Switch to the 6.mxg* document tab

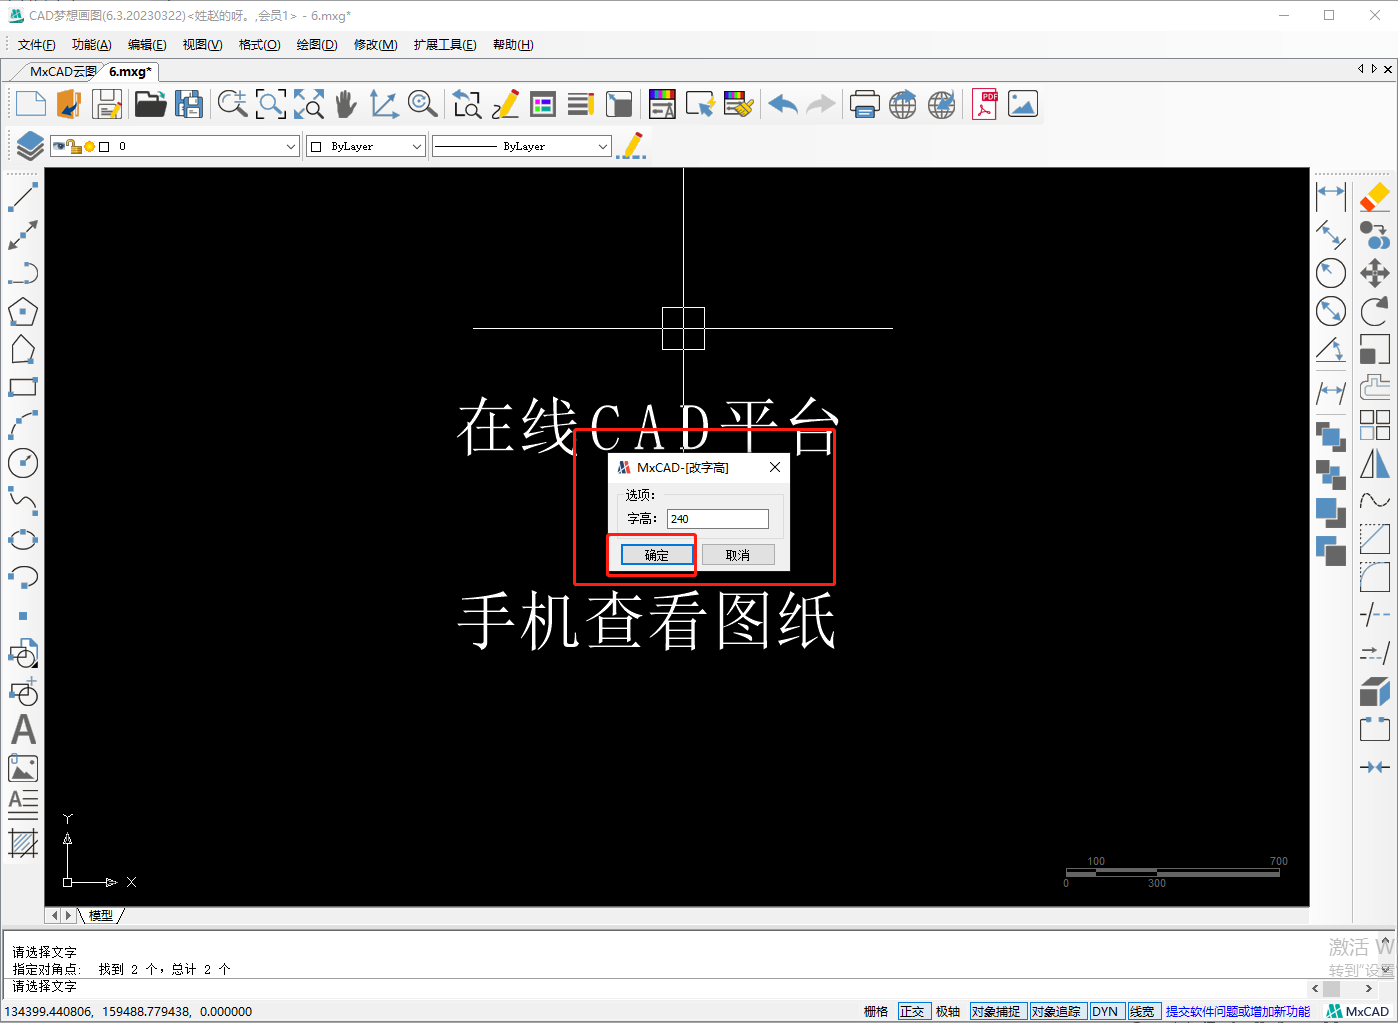pos(130,71)
